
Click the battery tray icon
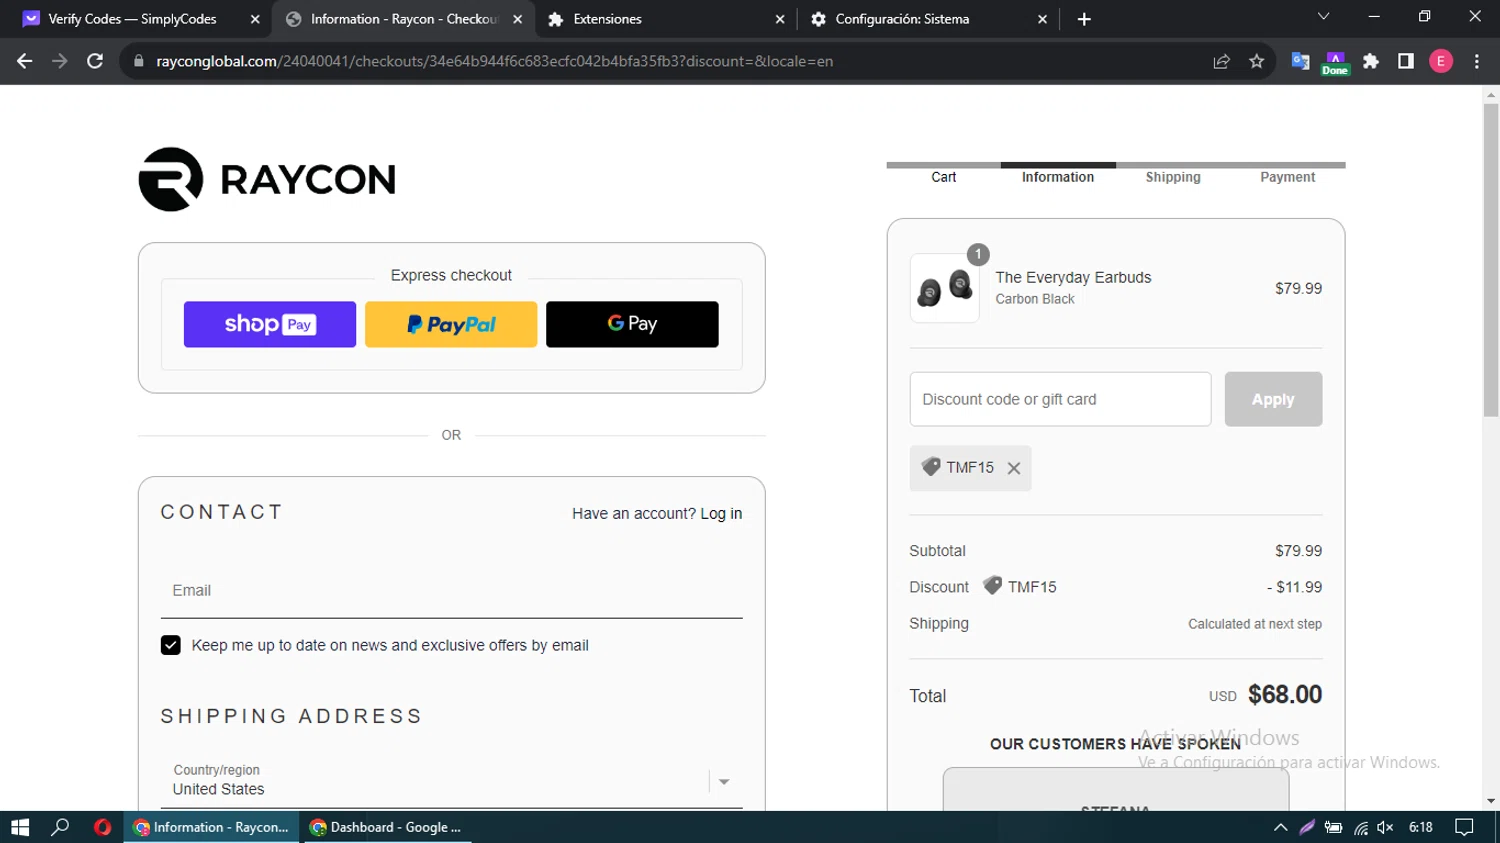pos(1333,827)
